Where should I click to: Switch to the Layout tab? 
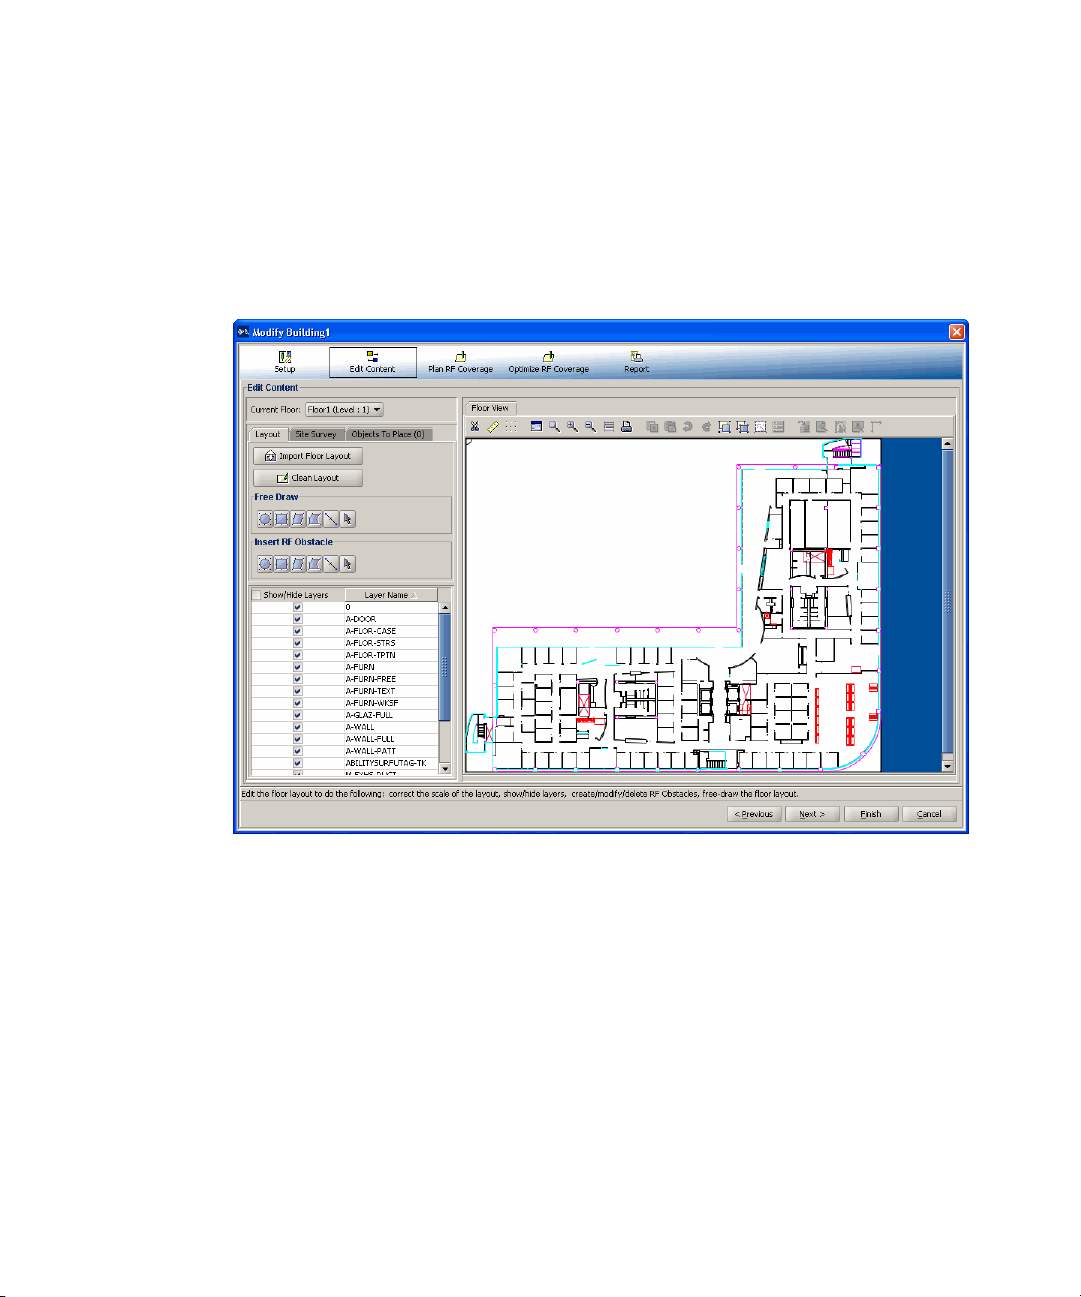click(x=267, y=434)
